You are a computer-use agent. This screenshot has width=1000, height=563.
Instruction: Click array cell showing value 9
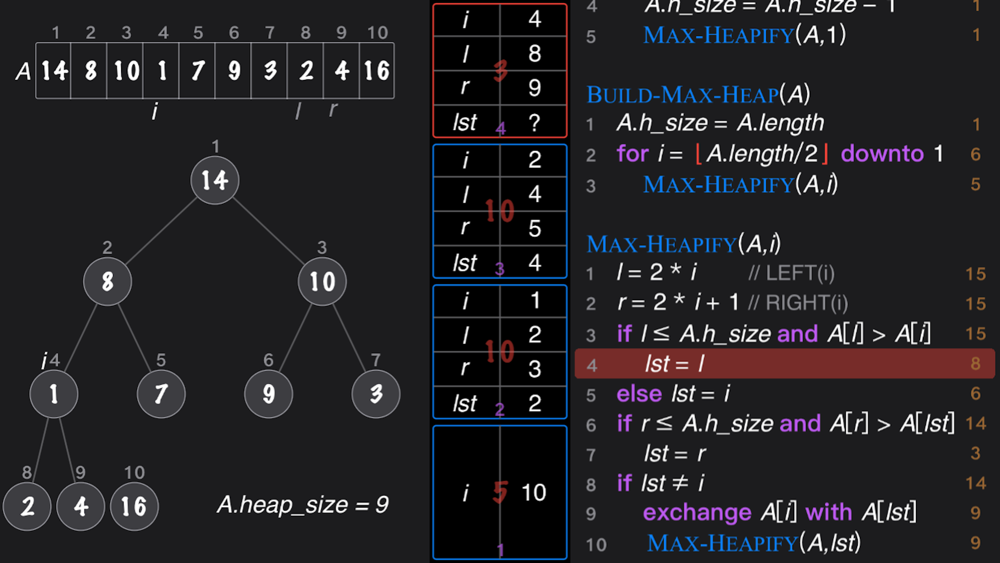coord(233,71)
